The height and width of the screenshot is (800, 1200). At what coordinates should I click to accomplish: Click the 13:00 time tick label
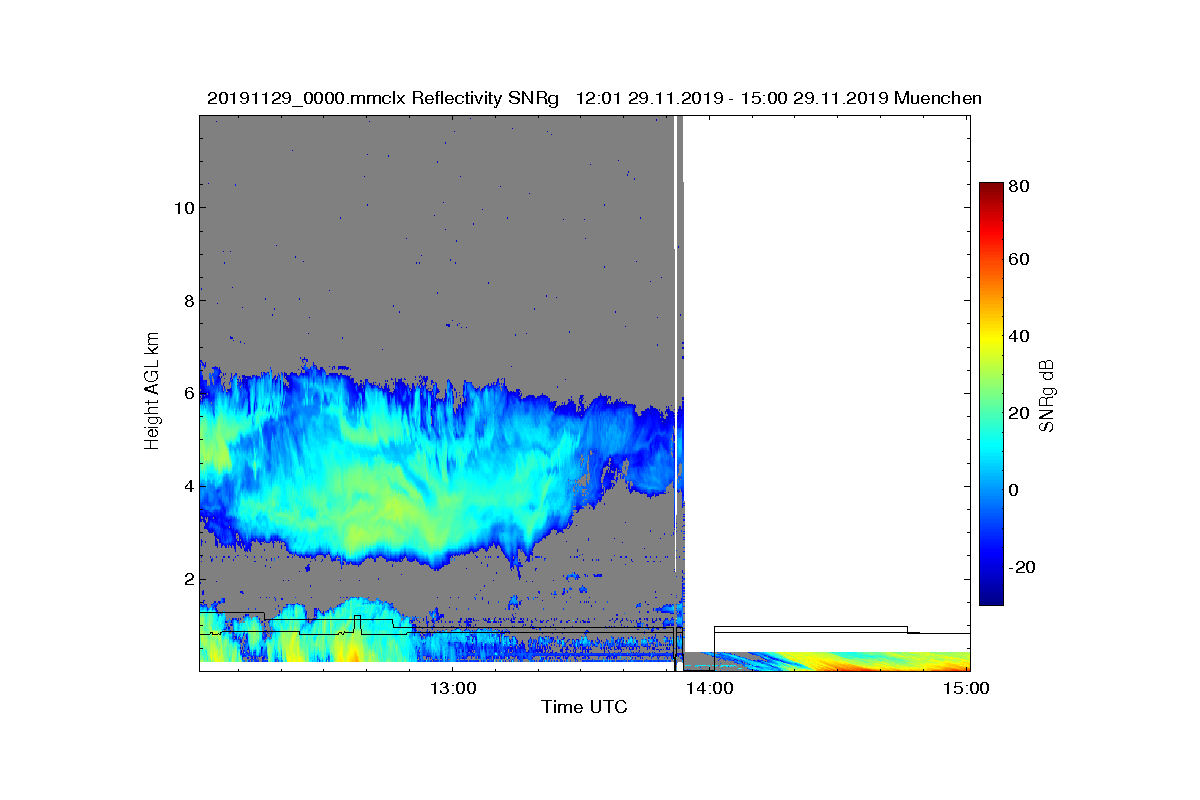(452, 688)
